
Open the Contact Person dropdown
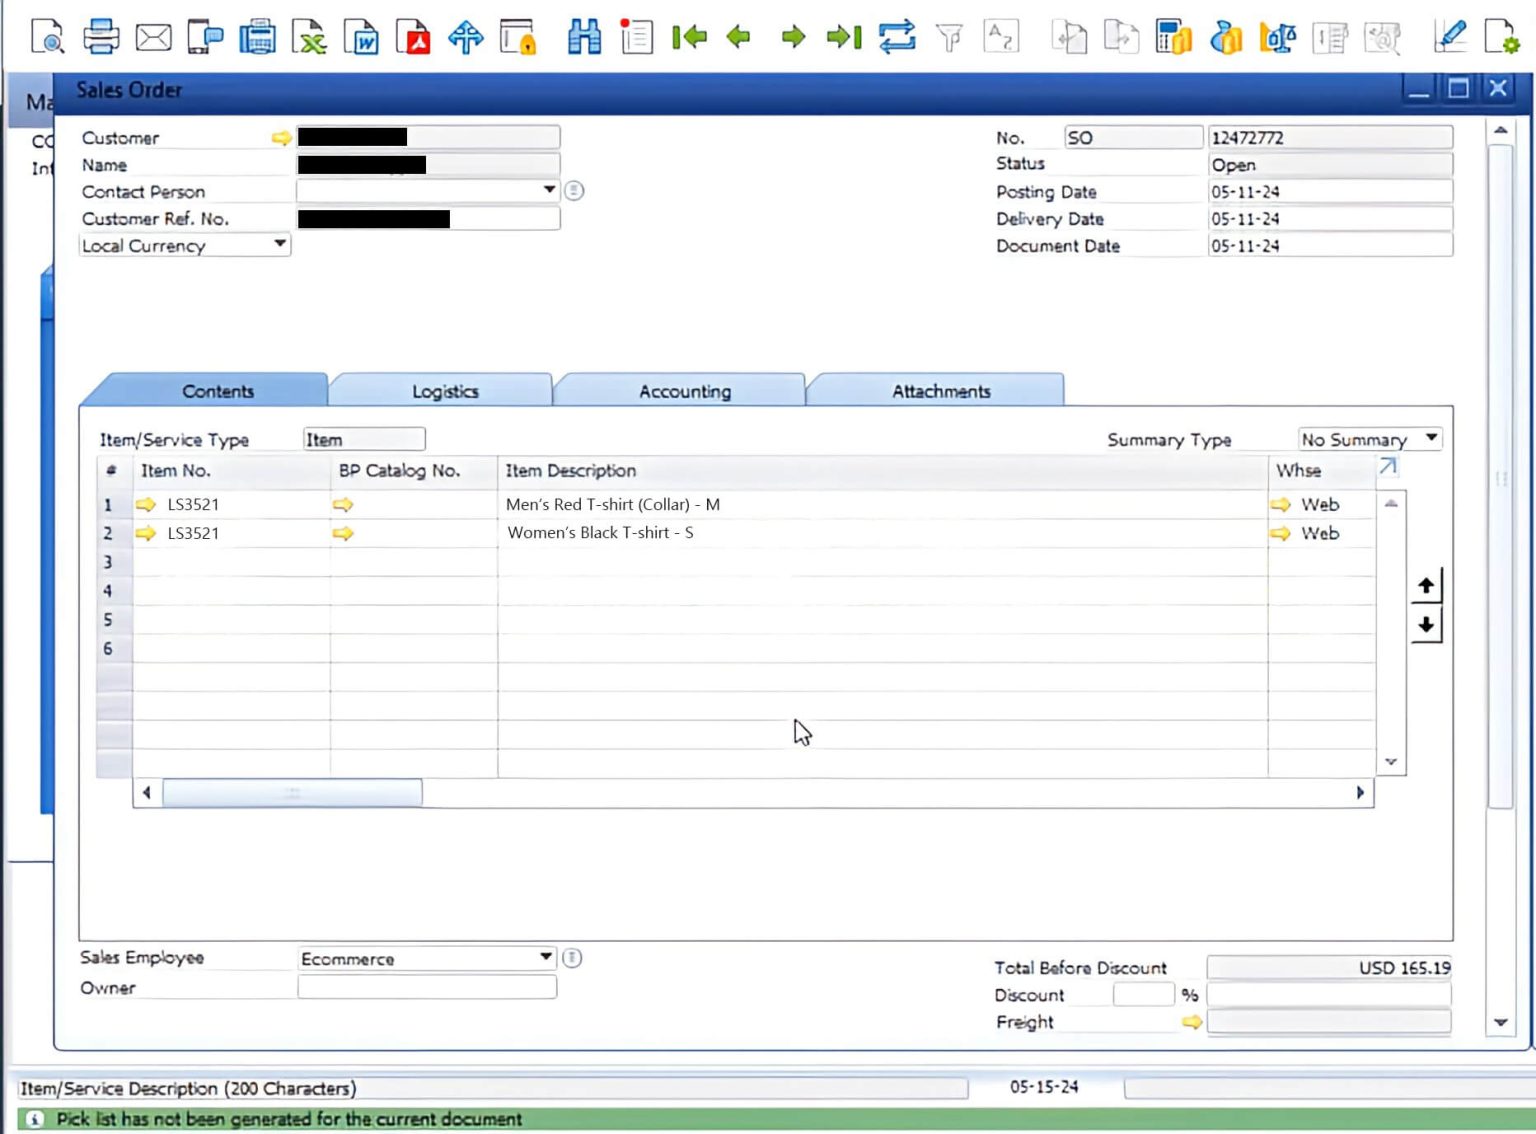point(549,190)
